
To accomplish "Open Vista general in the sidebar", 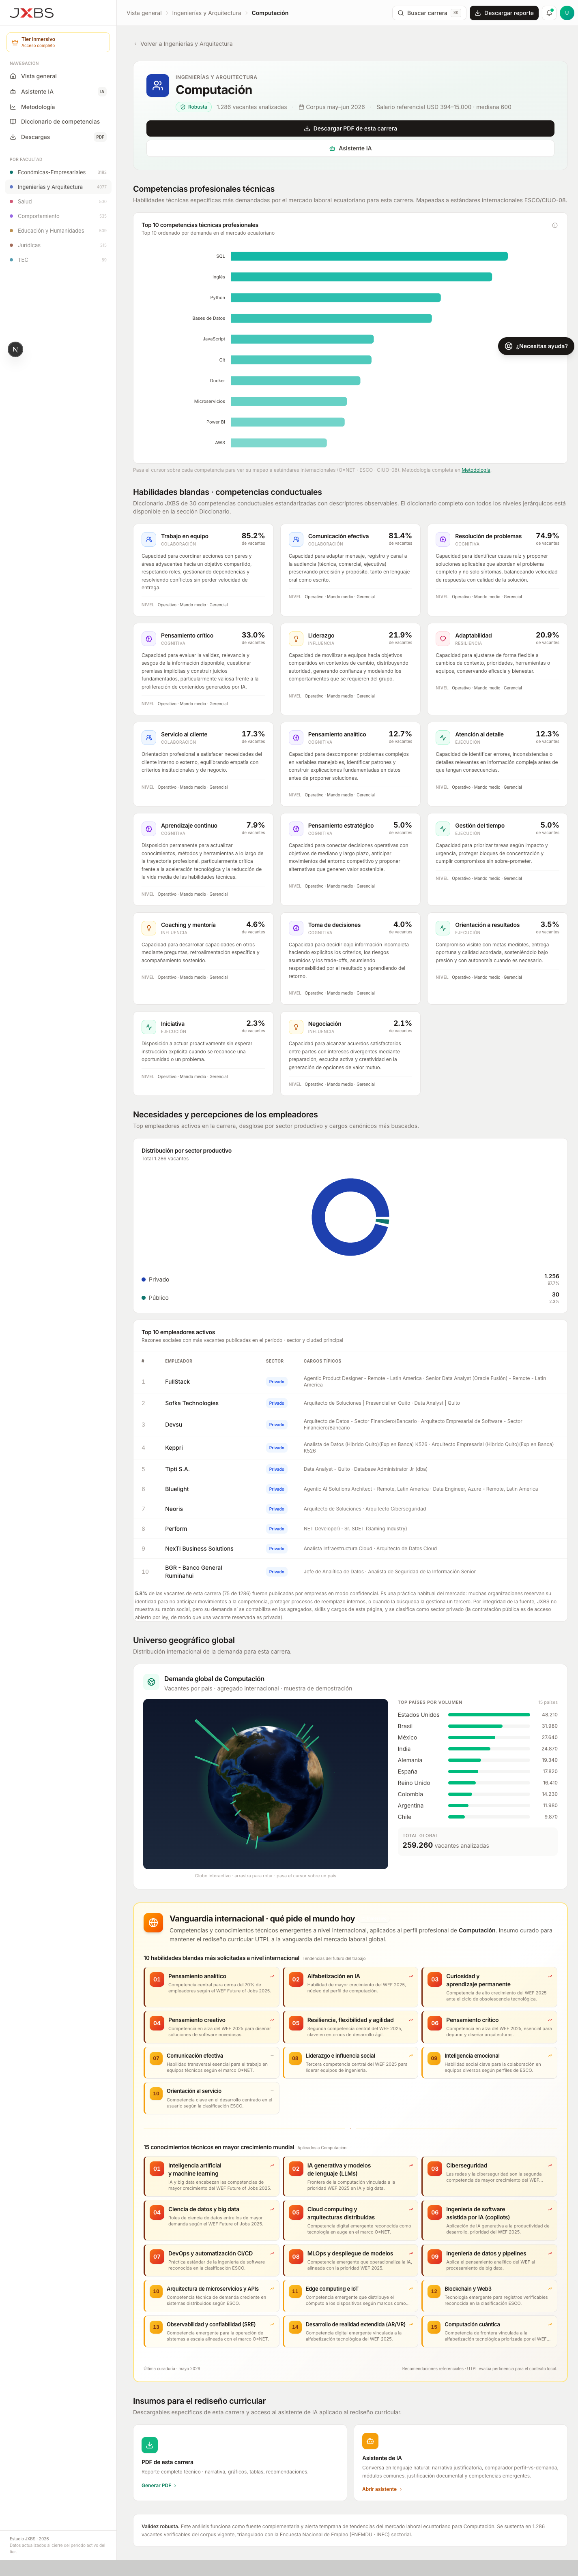I will (x=58, y=76).
